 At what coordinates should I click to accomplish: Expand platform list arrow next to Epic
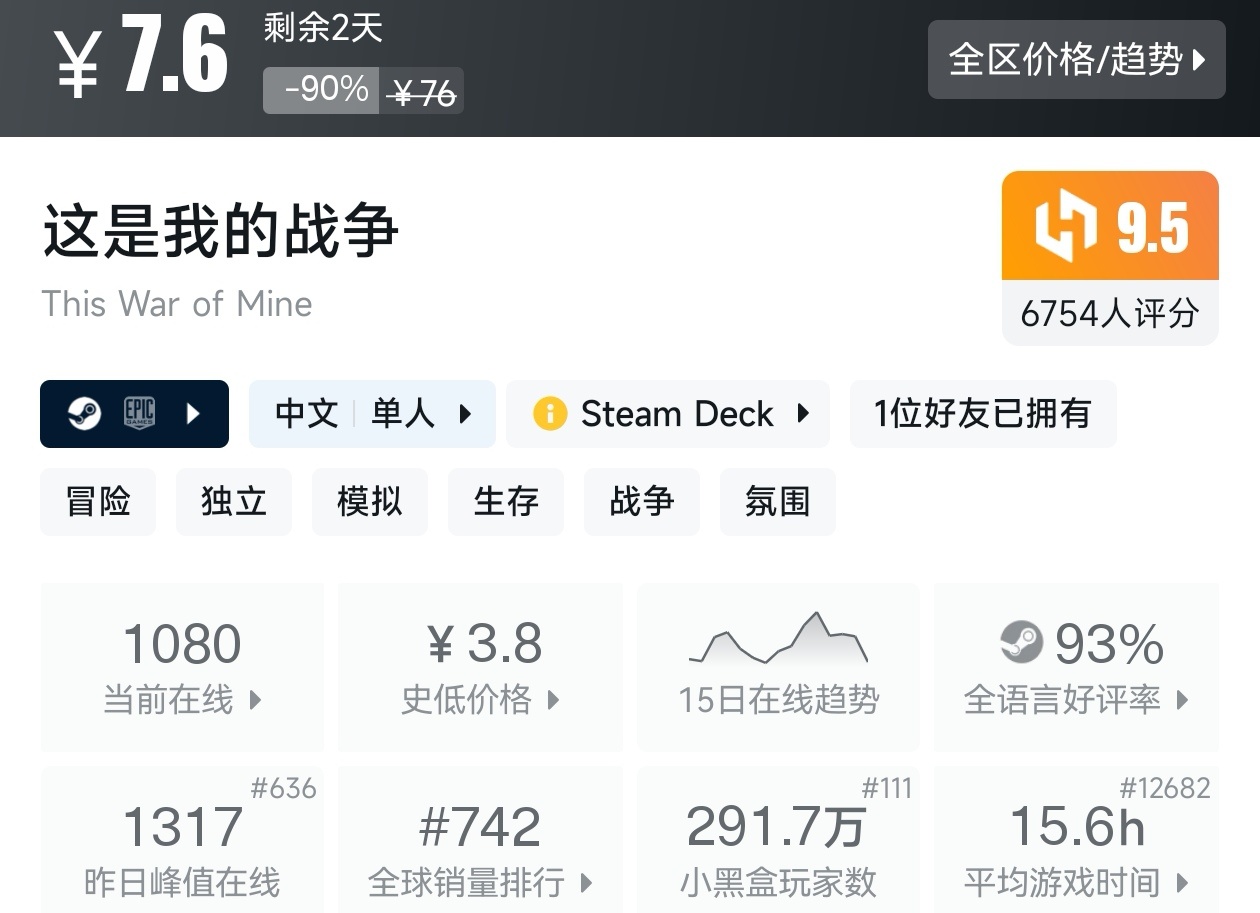point(194,414)
